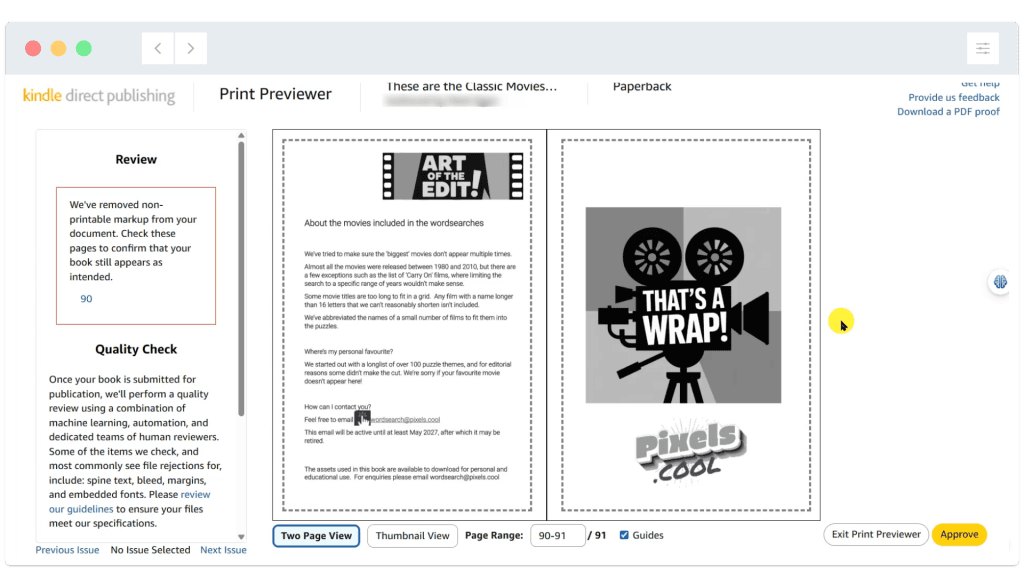Approve the book preview
The width and height of the screenshot is (1024, 587).
(x=959, y=534)
